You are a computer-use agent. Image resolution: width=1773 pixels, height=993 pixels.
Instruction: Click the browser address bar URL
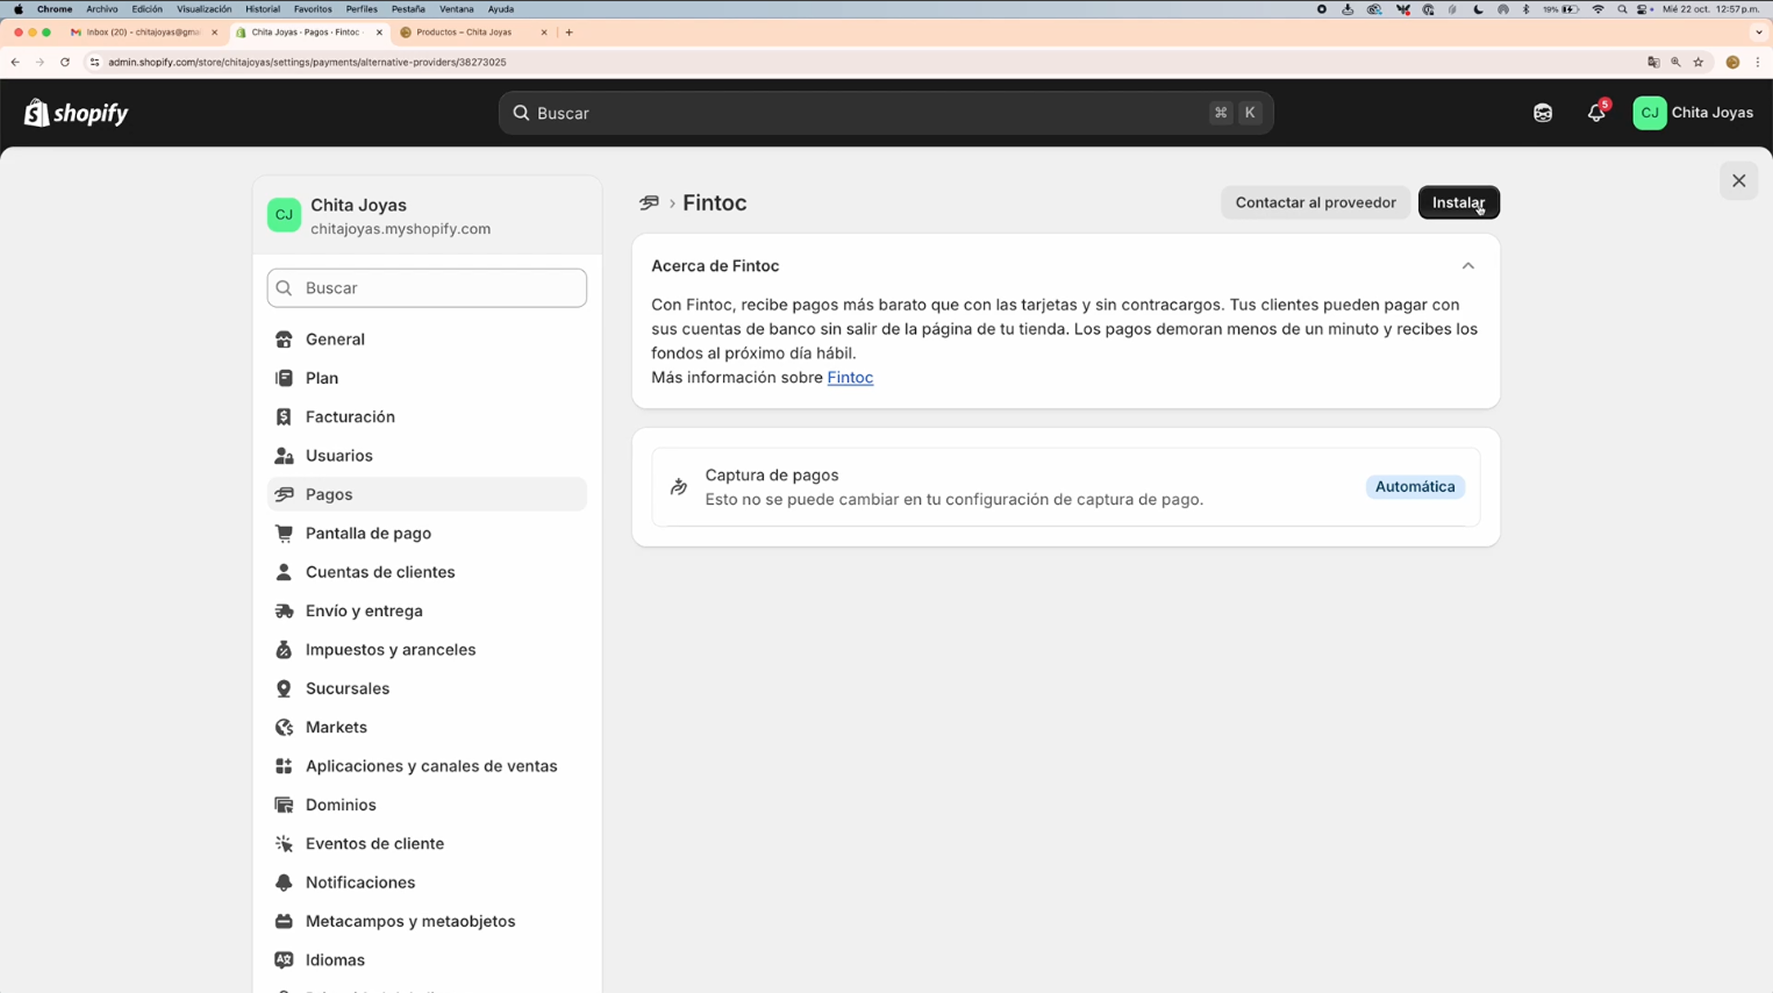307,62
